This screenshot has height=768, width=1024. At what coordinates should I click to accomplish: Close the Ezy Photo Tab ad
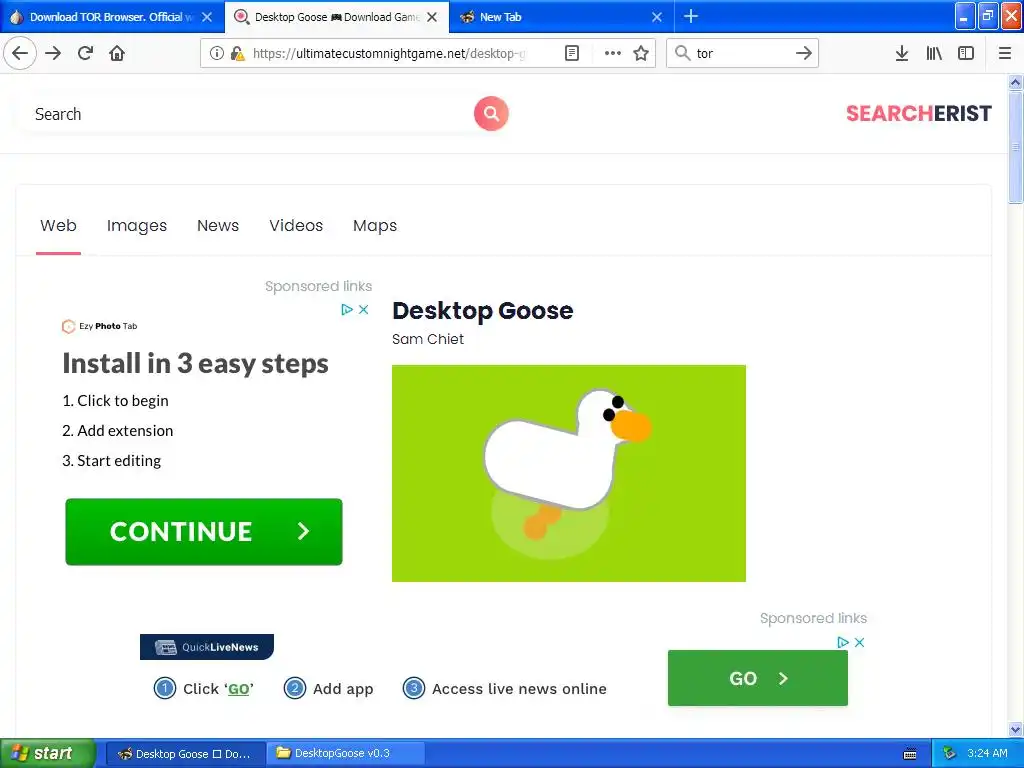coord(364,310)
